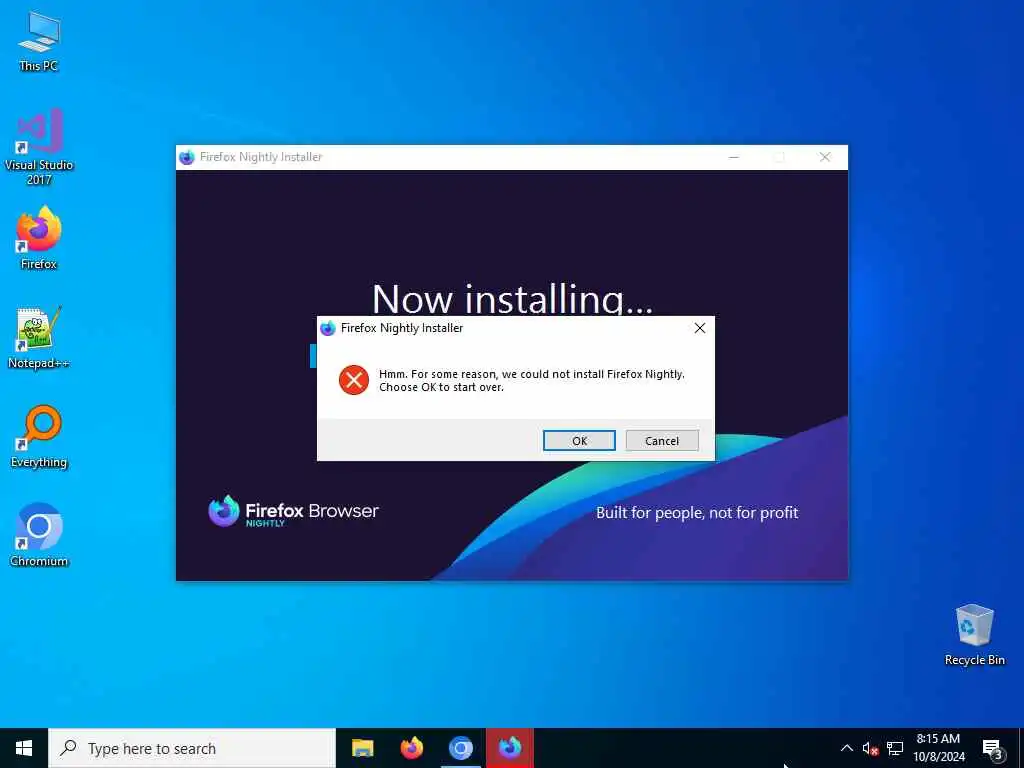Screen dimensions: 1024x768
Task: Open File Explorer from the taskbar
Action: 362,748
